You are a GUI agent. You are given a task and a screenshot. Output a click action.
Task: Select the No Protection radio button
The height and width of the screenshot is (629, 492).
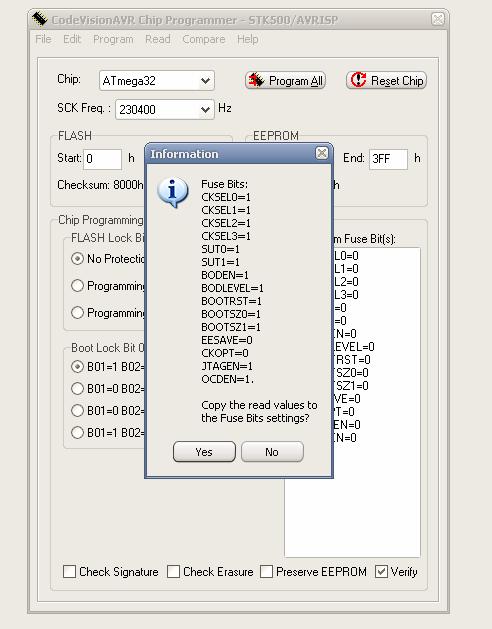coord(77,259)
